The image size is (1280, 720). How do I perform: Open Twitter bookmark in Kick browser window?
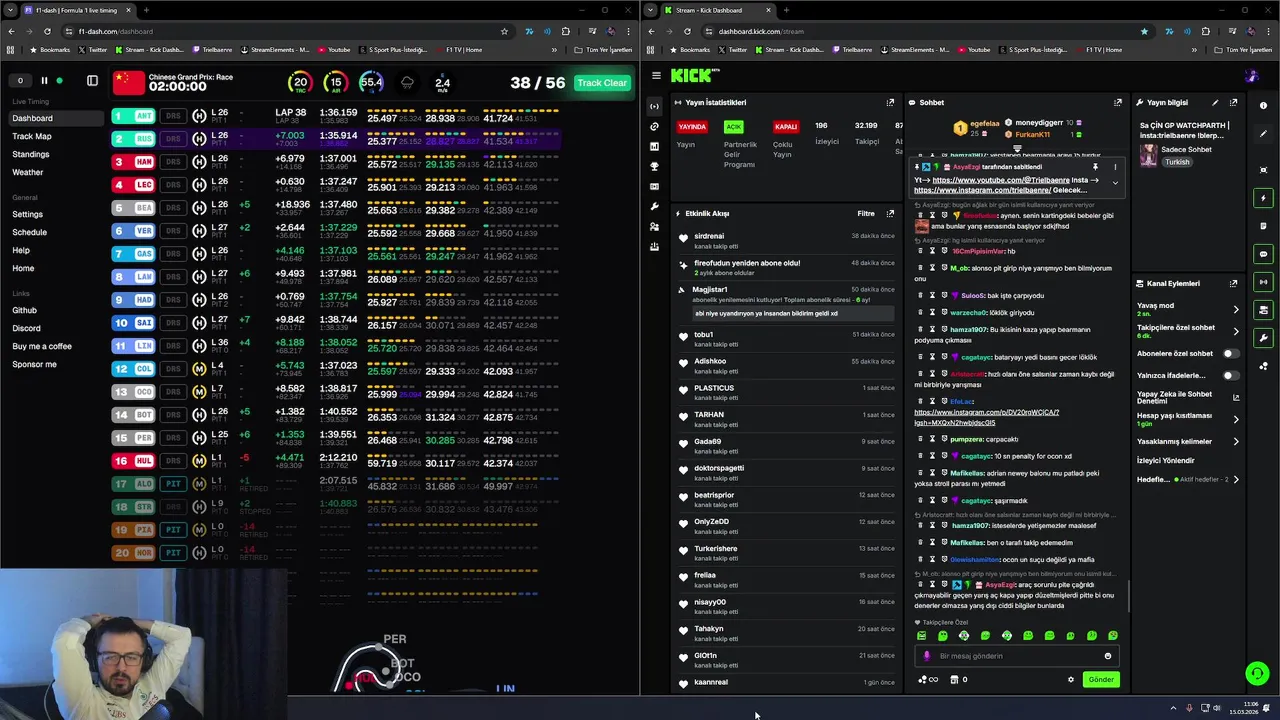click(x=732, y=49)
